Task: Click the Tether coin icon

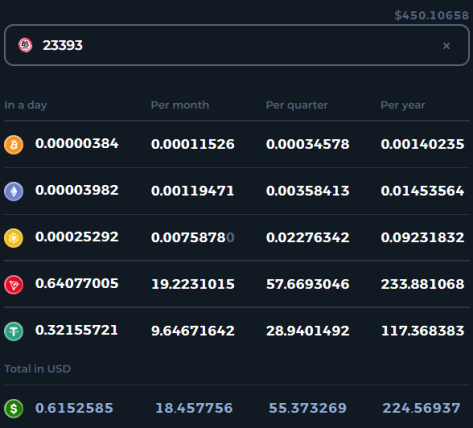Action: (x=14, y=331)
